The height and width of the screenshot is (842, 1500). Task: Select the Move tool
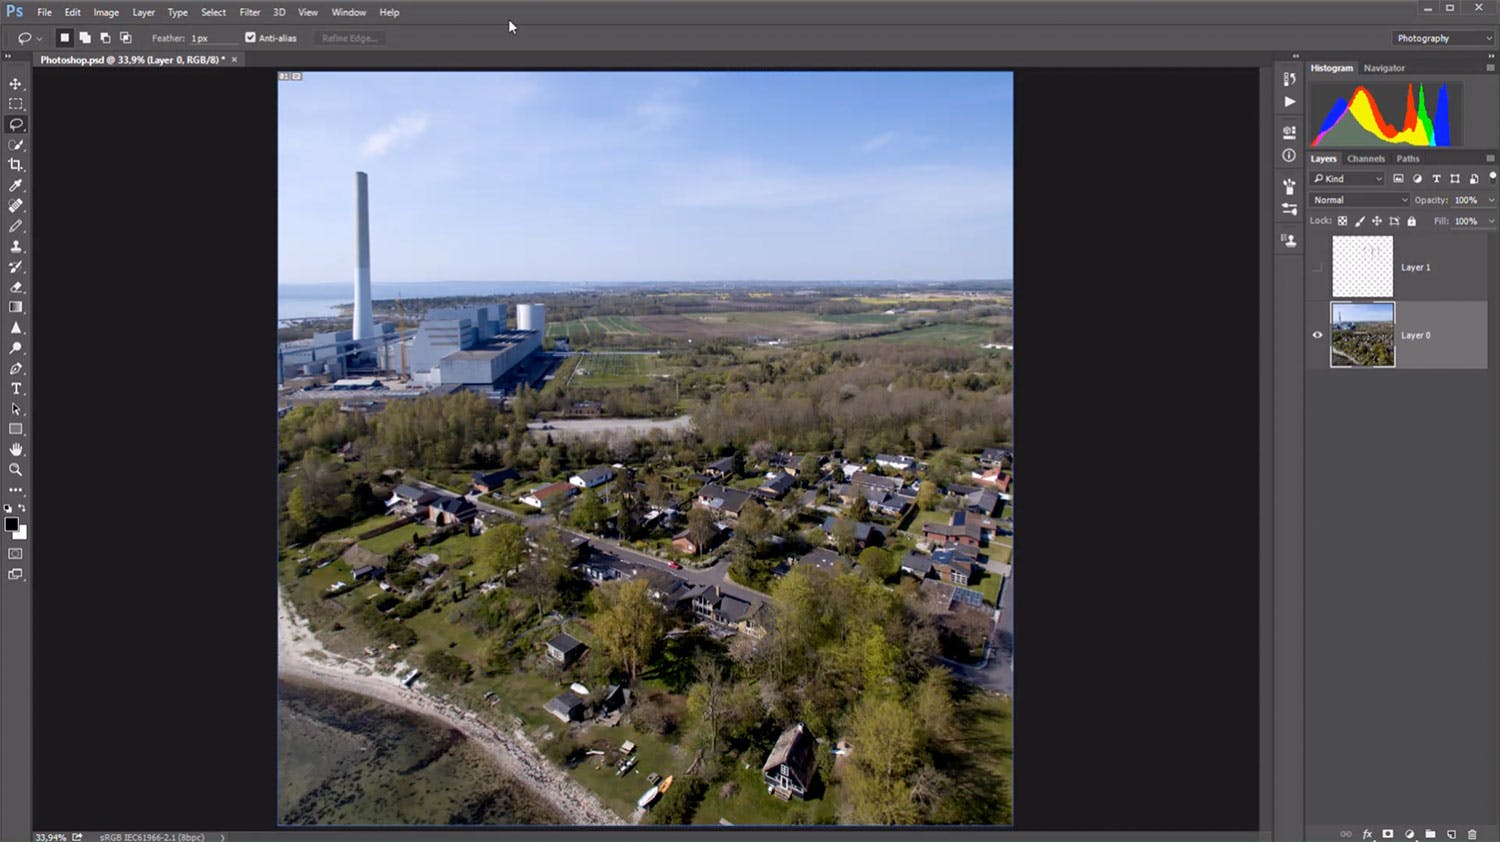click(16, 84)
